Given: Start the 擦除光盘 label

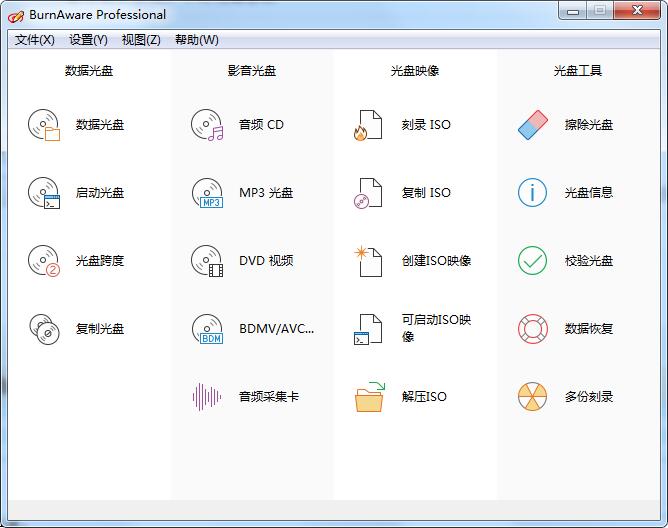Looking at the screenshot, I should coord(589,125).
